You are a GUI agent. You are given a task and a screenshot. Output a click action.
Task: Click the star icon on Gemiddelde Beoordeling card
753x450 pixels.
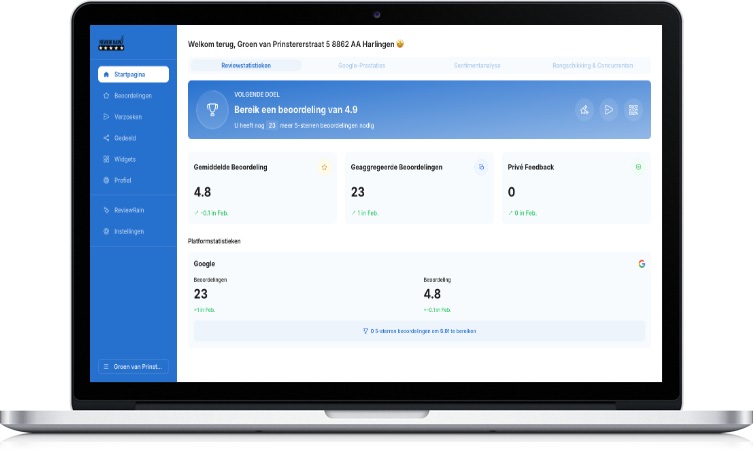tap(324, 167)
